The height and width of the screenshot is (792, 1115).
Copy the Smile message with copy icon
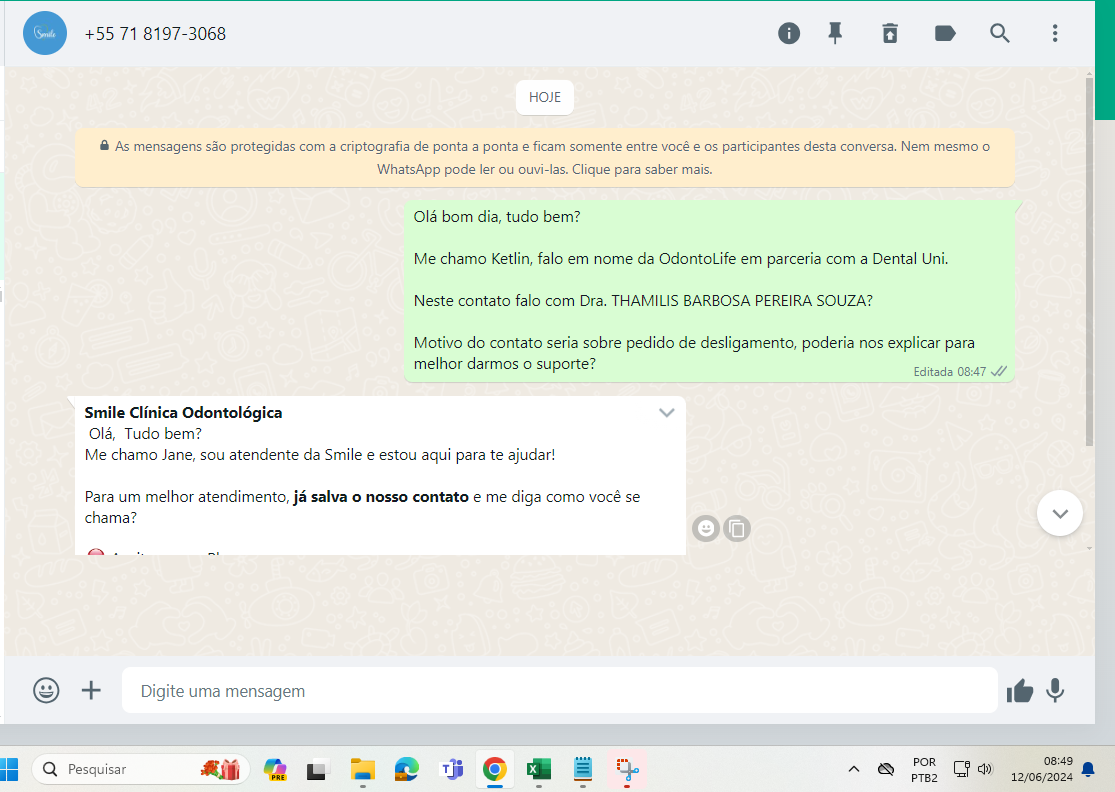[737, 528]
